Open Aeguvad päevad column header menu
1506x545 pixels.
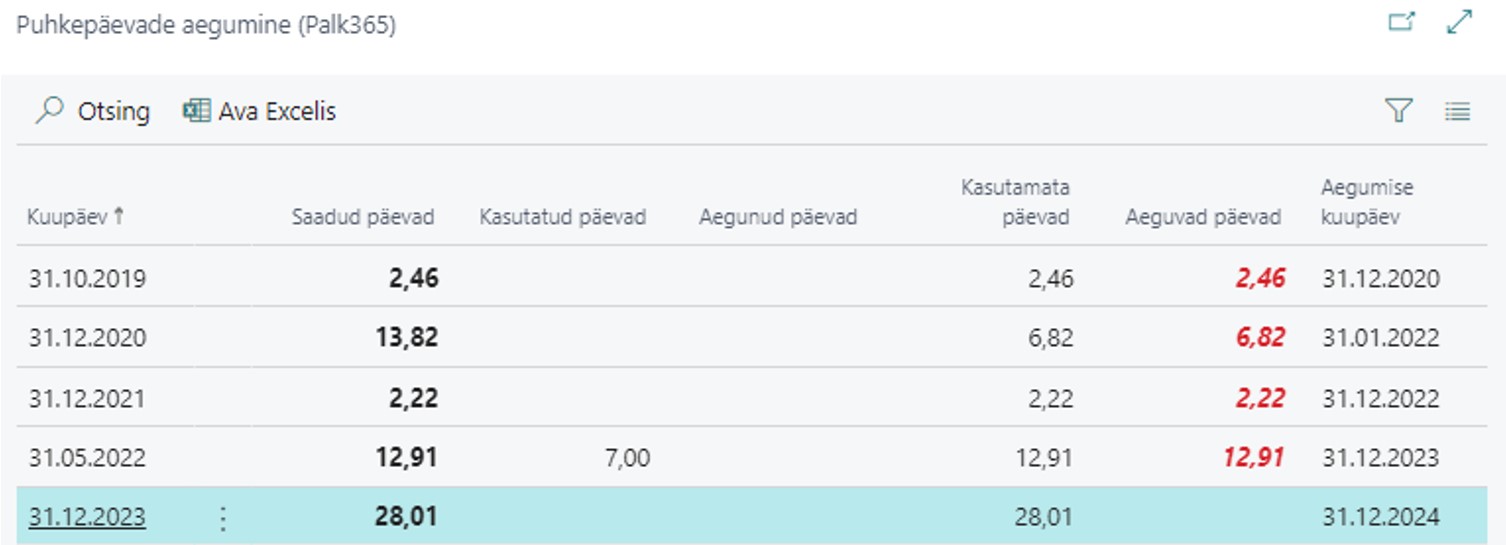(1203, 217)
